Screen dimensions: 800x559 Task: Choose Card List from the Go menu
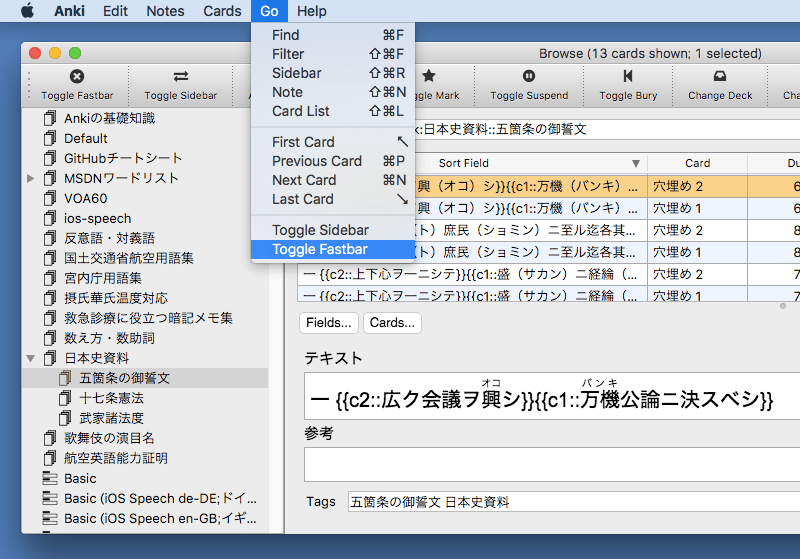[333, 111]
